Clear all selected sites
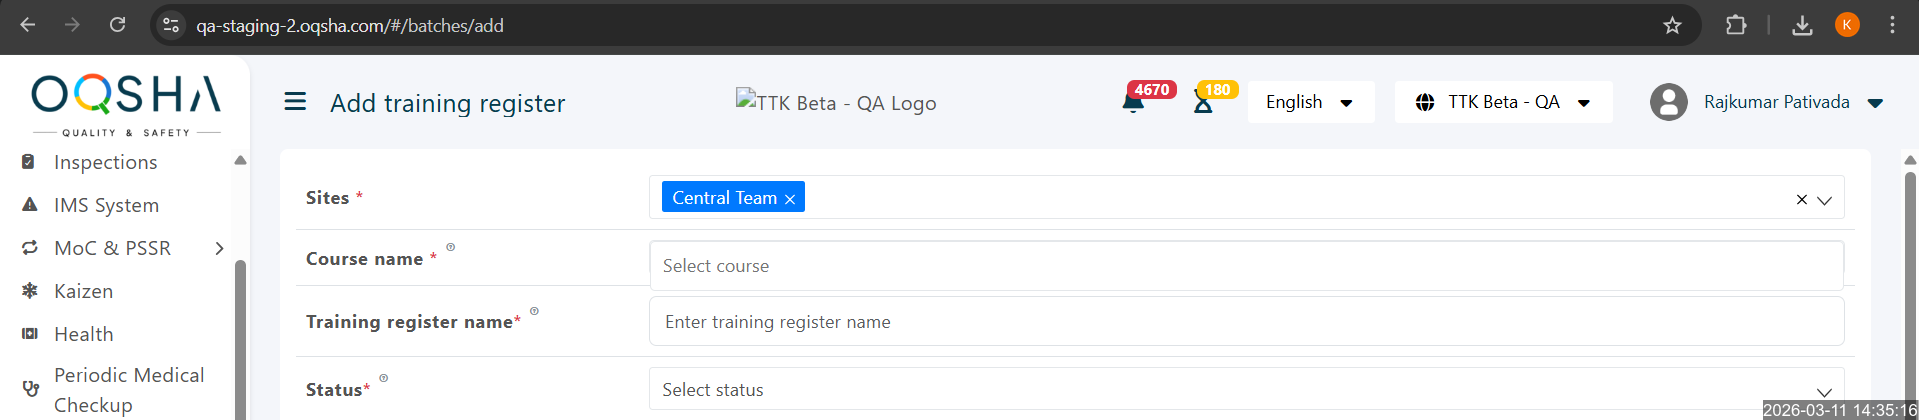Screen dimensions: 1919x420 tap(1801, 200)
